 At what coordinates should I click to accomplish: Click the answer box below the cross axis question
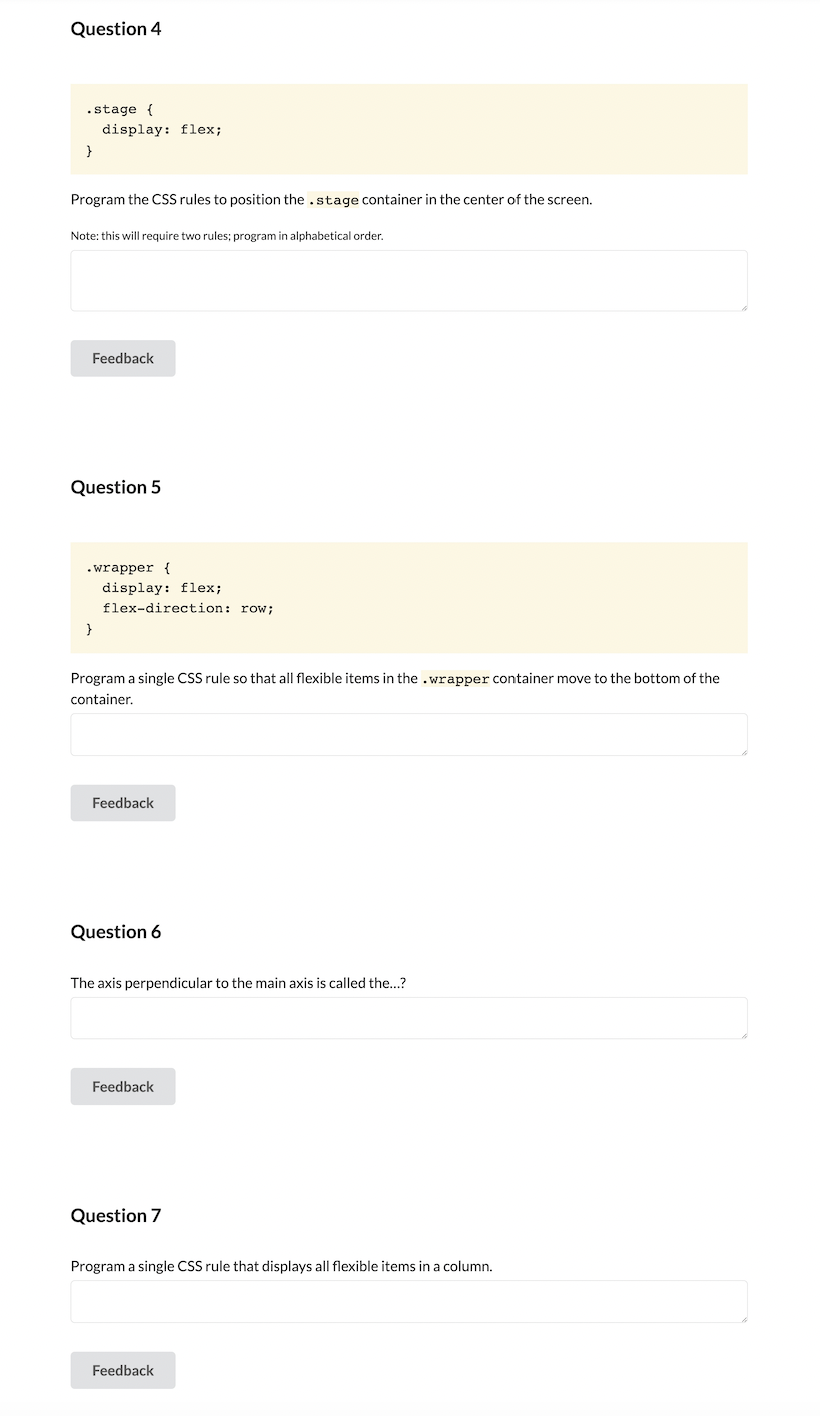click(x=408, y=1017)
